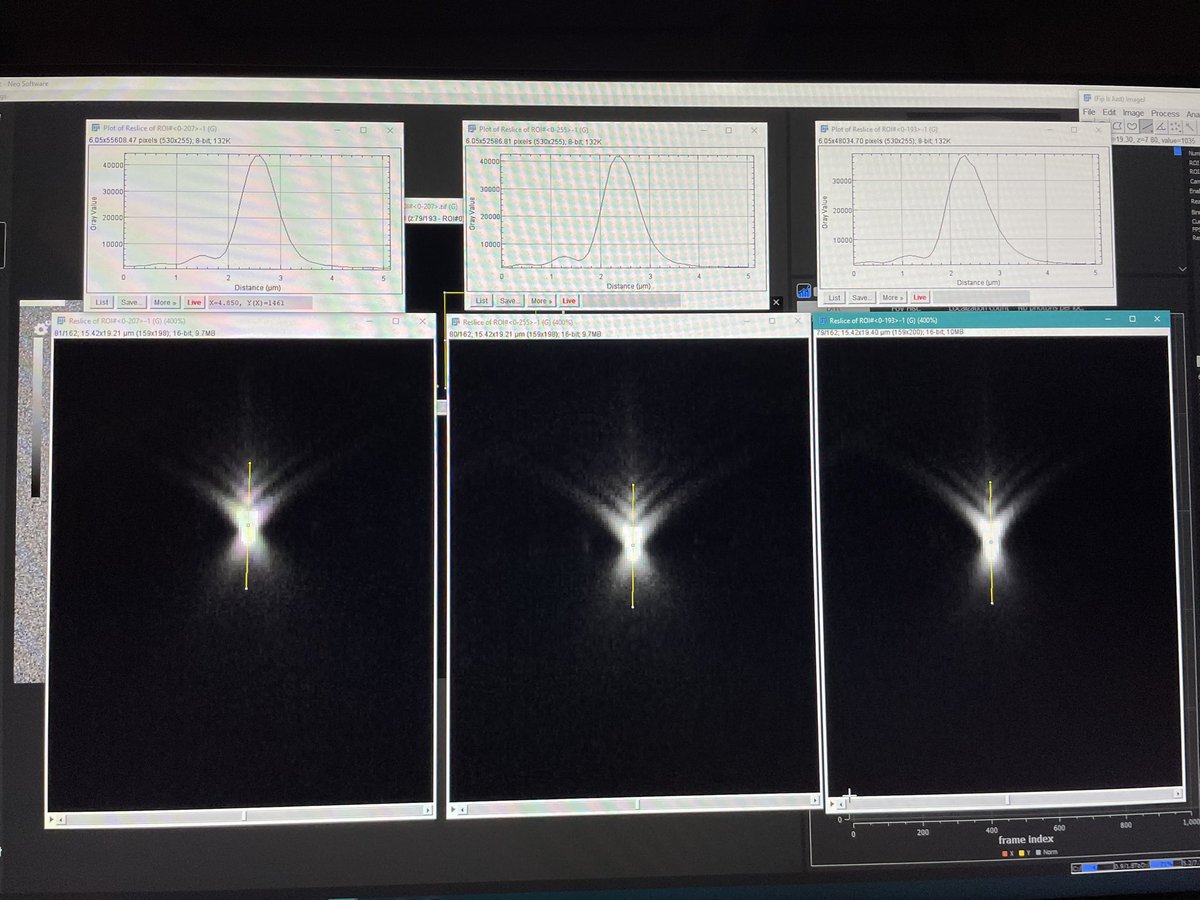This screenshot has height=900, width=1200.
Task: Open window icon menu of Plot <0-193>
Action: click(826, 129)
